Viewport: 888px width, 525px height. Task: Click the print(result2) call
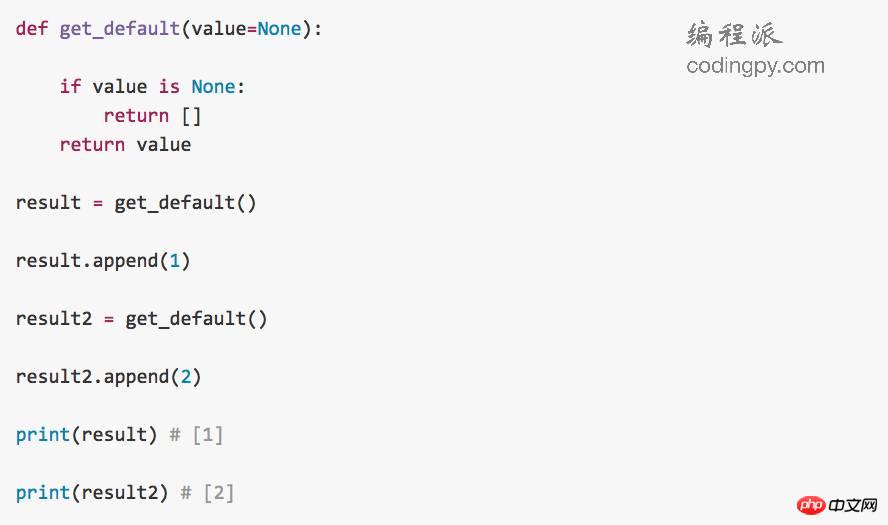(92, 493)
